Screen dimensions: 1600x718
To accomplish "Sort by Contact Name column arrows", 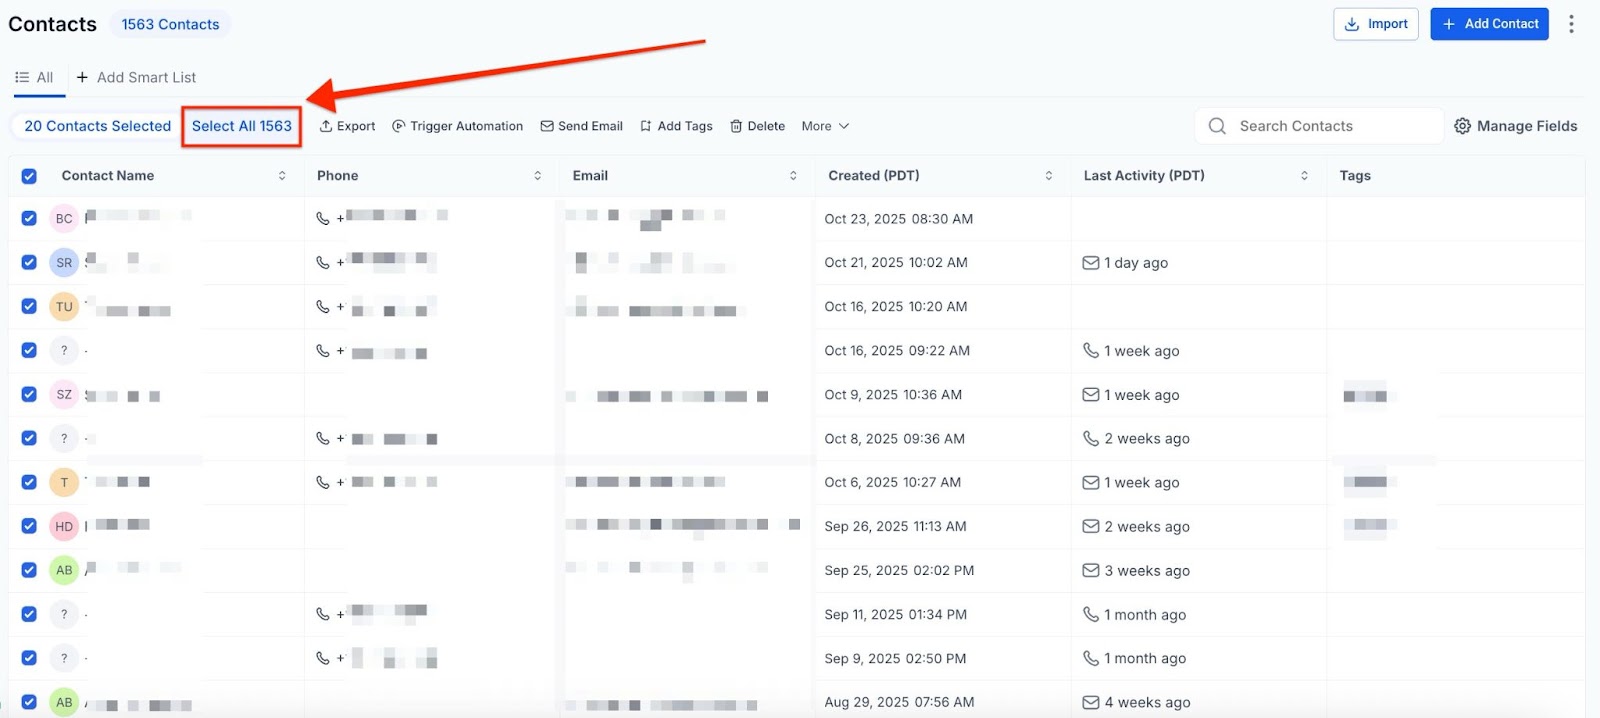I will point(282,176).
